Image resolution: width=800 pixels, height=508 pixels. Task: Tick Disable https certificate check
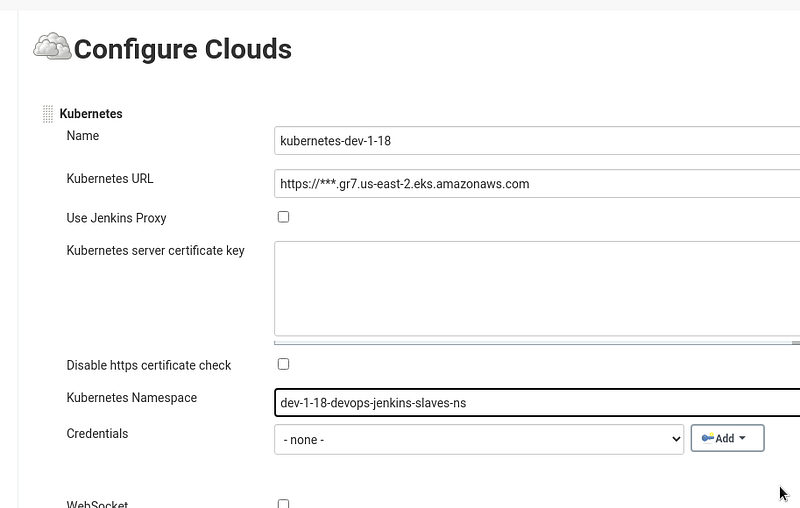pos(283,364)
